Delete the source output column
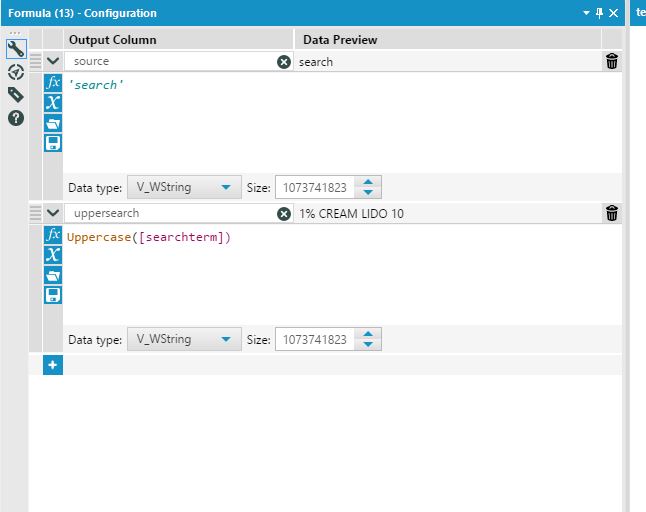Image resolution: width=646 pixels, height=512 pixels. (612, 62)
